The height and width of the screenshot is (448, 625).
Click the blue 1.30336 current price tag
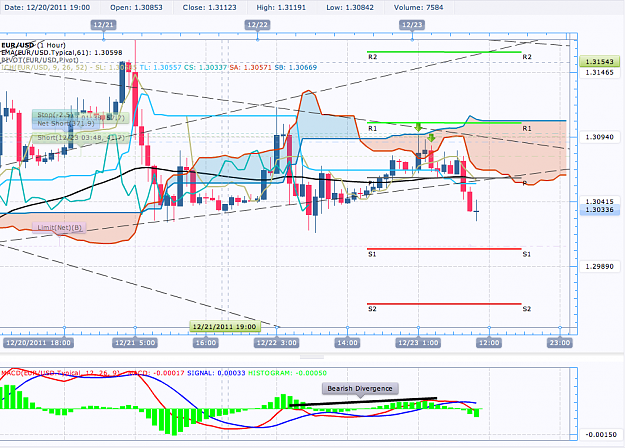599,210
